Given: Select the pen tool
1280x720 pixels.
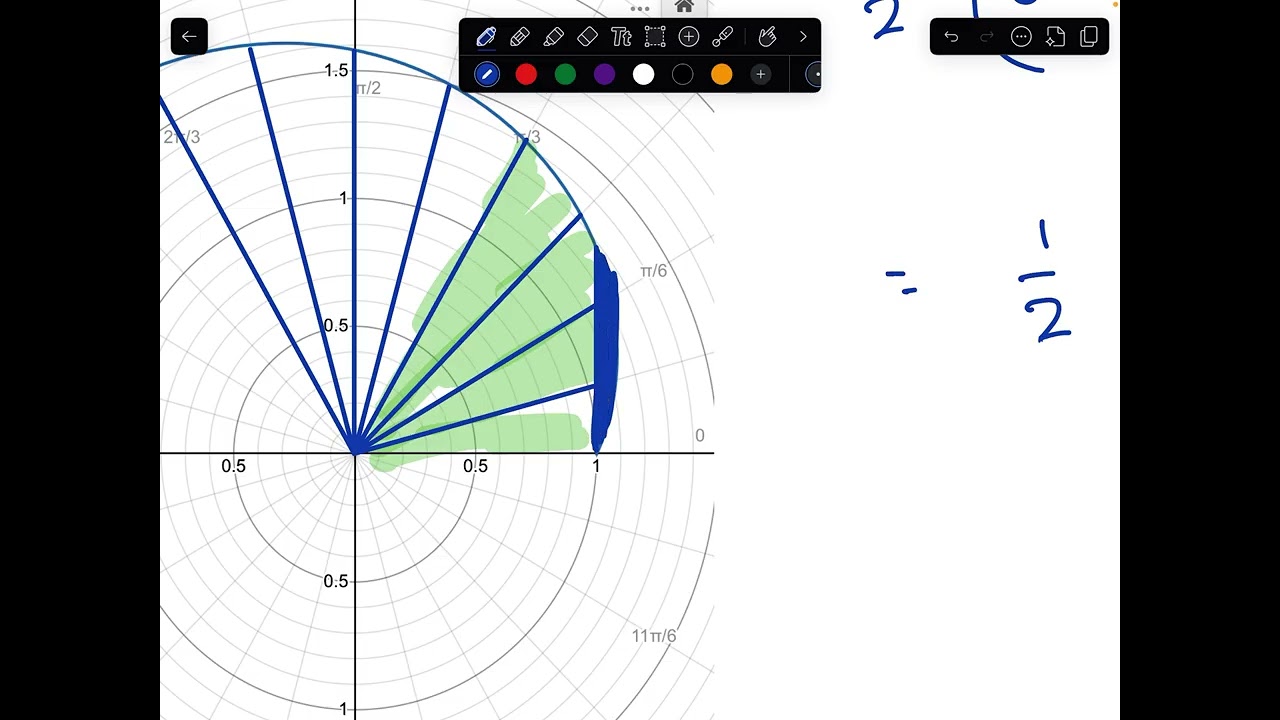Looking at the screenshot, I should 486,37.
